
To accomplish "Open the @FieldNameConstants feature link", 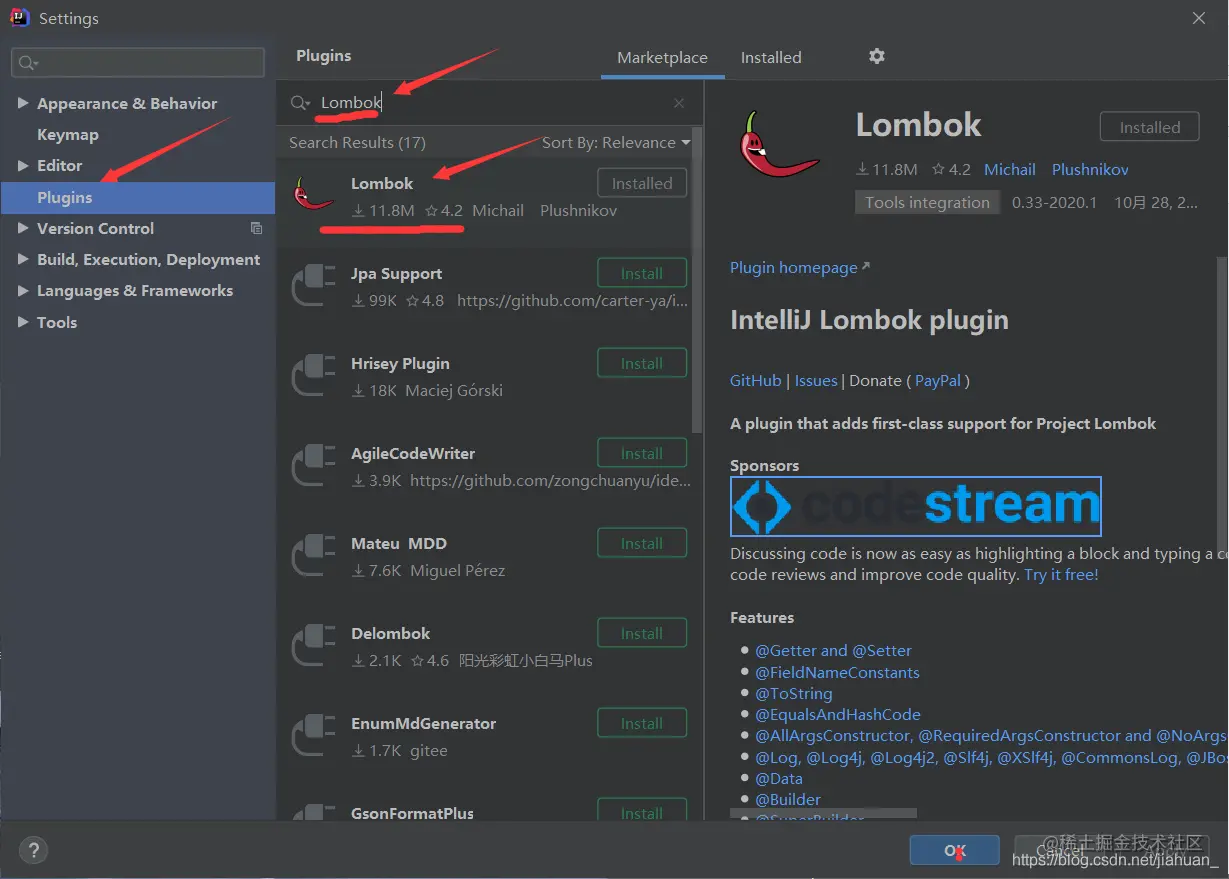I will (x=837, y=672).
